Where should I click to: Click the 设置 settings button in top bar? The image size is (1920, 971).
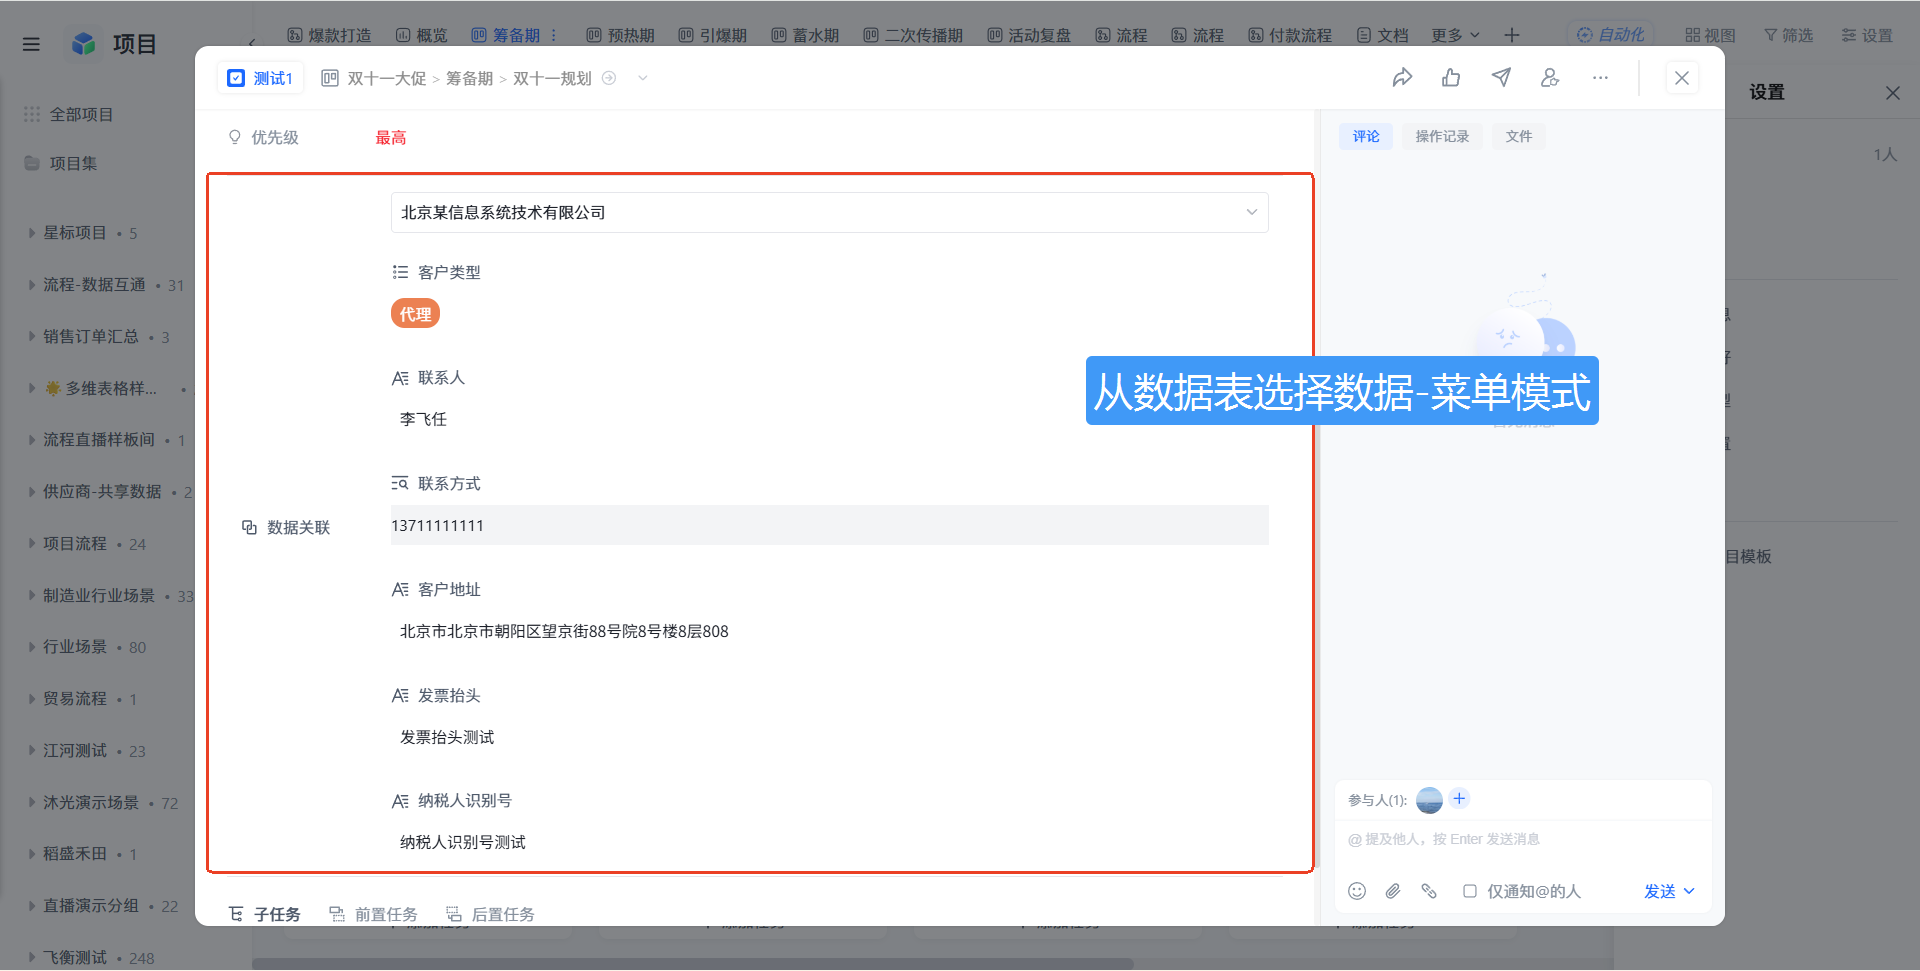coord(1867,35)
